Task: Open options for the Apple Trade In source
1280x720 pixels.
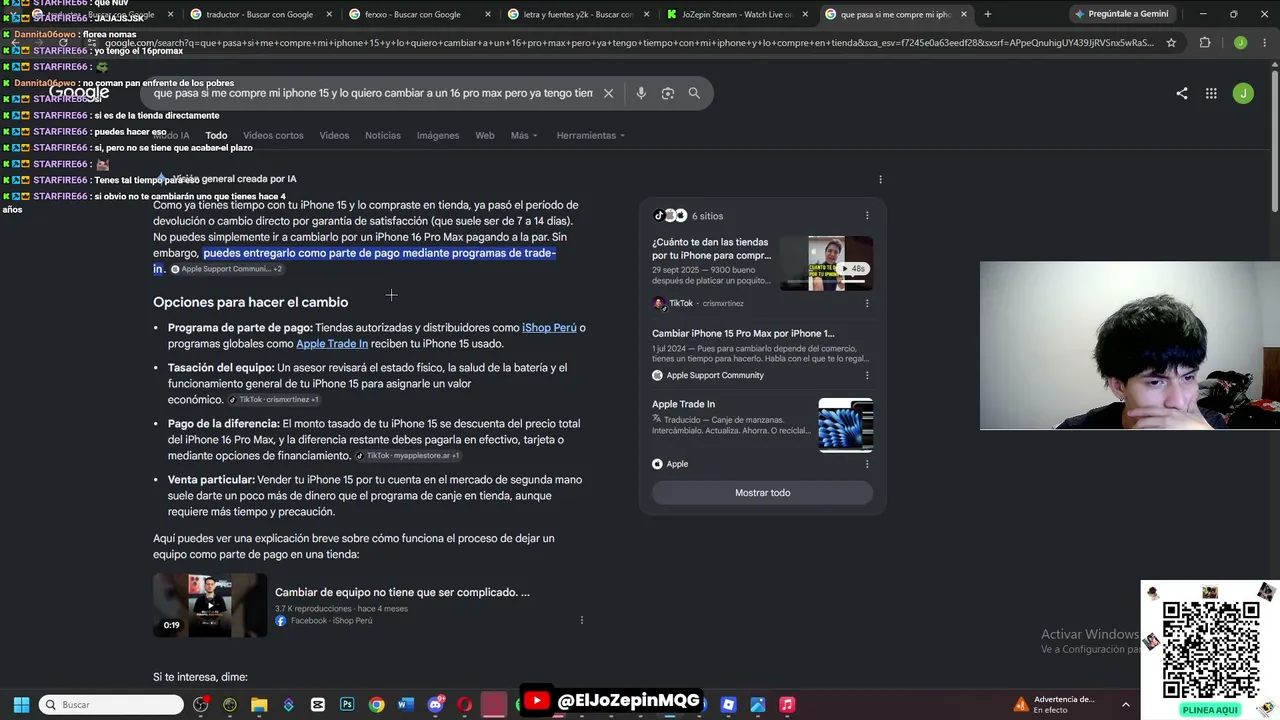Action: coord(867,464)
